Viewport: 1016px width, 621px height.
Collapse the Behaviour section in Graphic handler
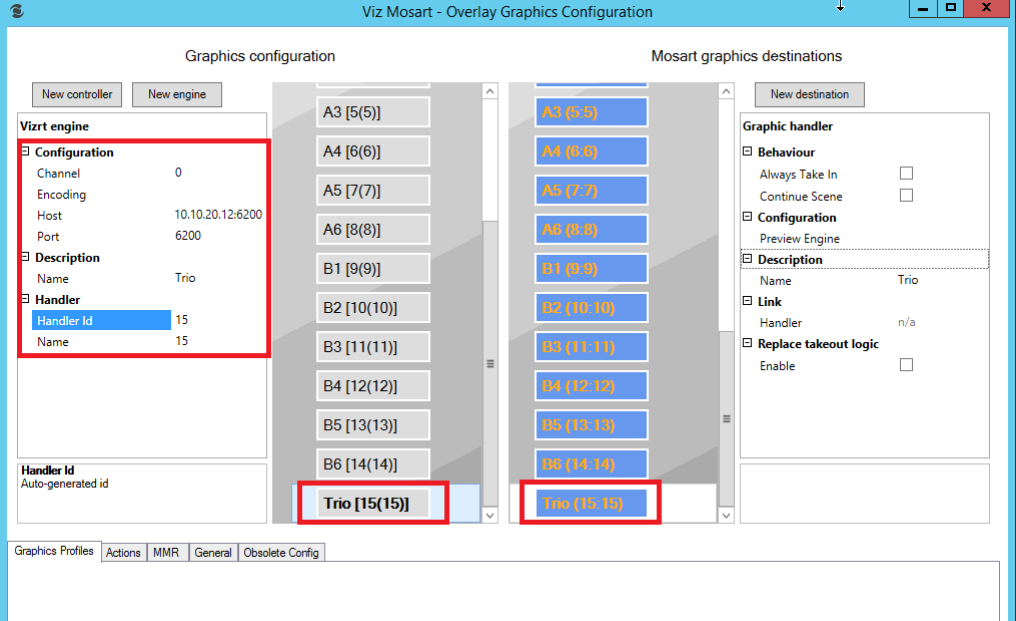747,152
